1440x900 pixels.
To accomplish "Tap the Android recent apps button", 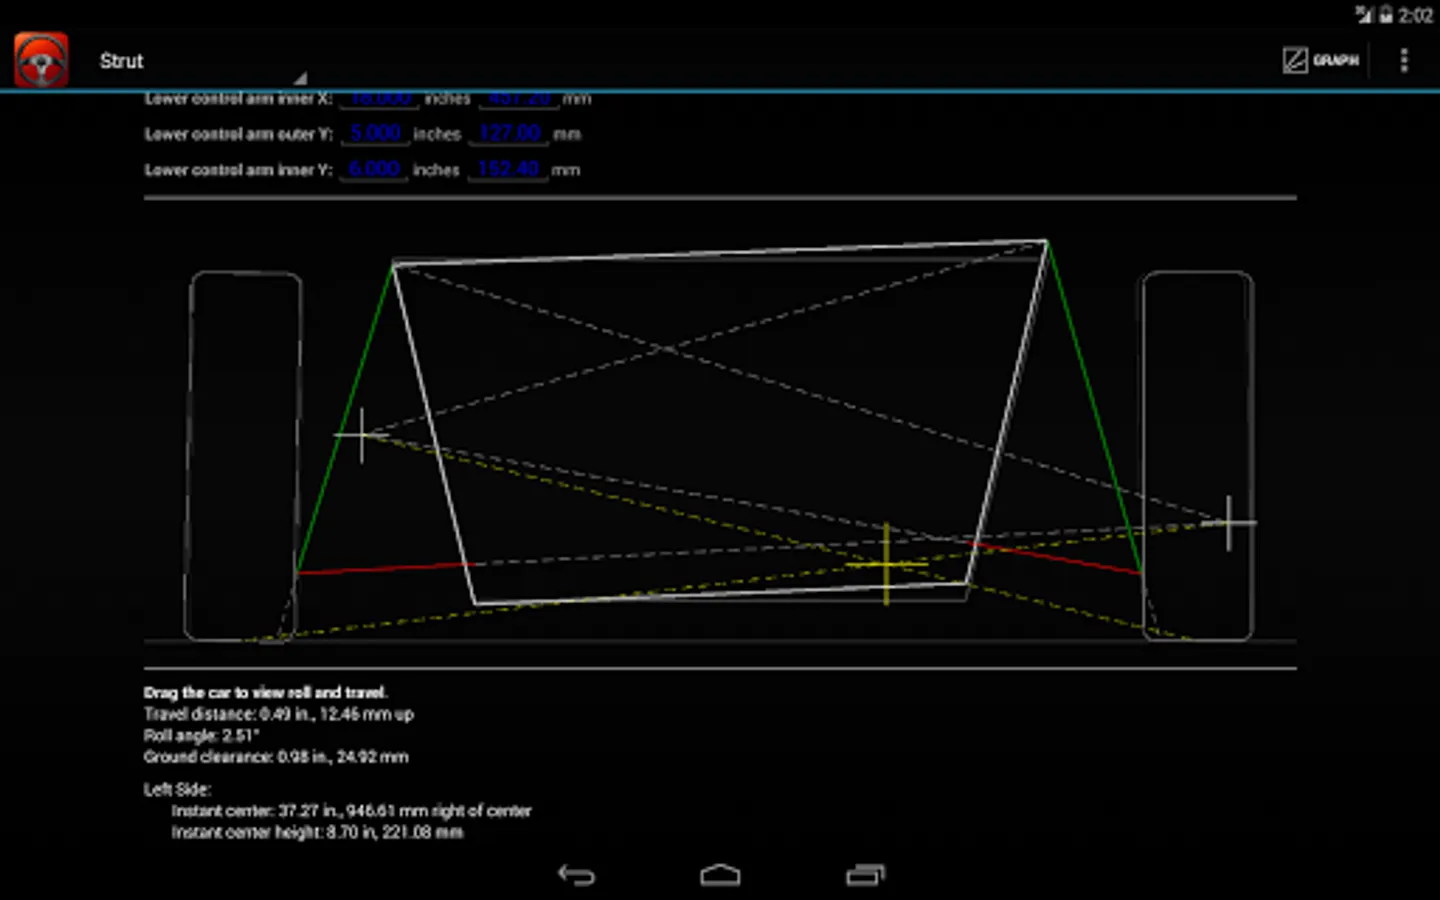I will point(865,875).
